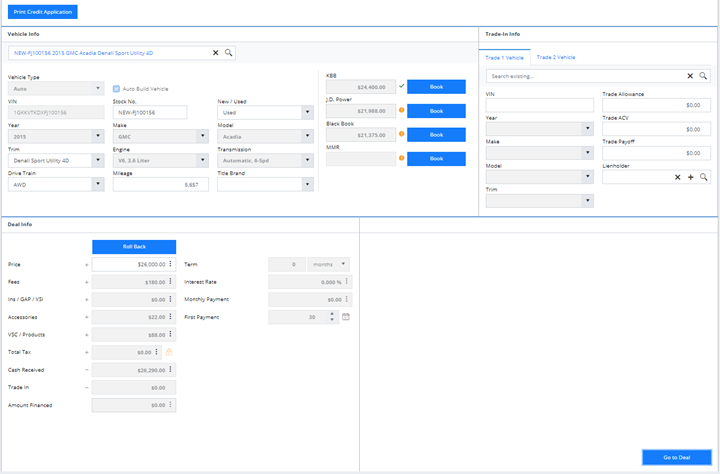The width and height of the screenshot is (720, 474).
Task: Open vehicle Model dropdown showing Acadia
Action: [308, 136]
